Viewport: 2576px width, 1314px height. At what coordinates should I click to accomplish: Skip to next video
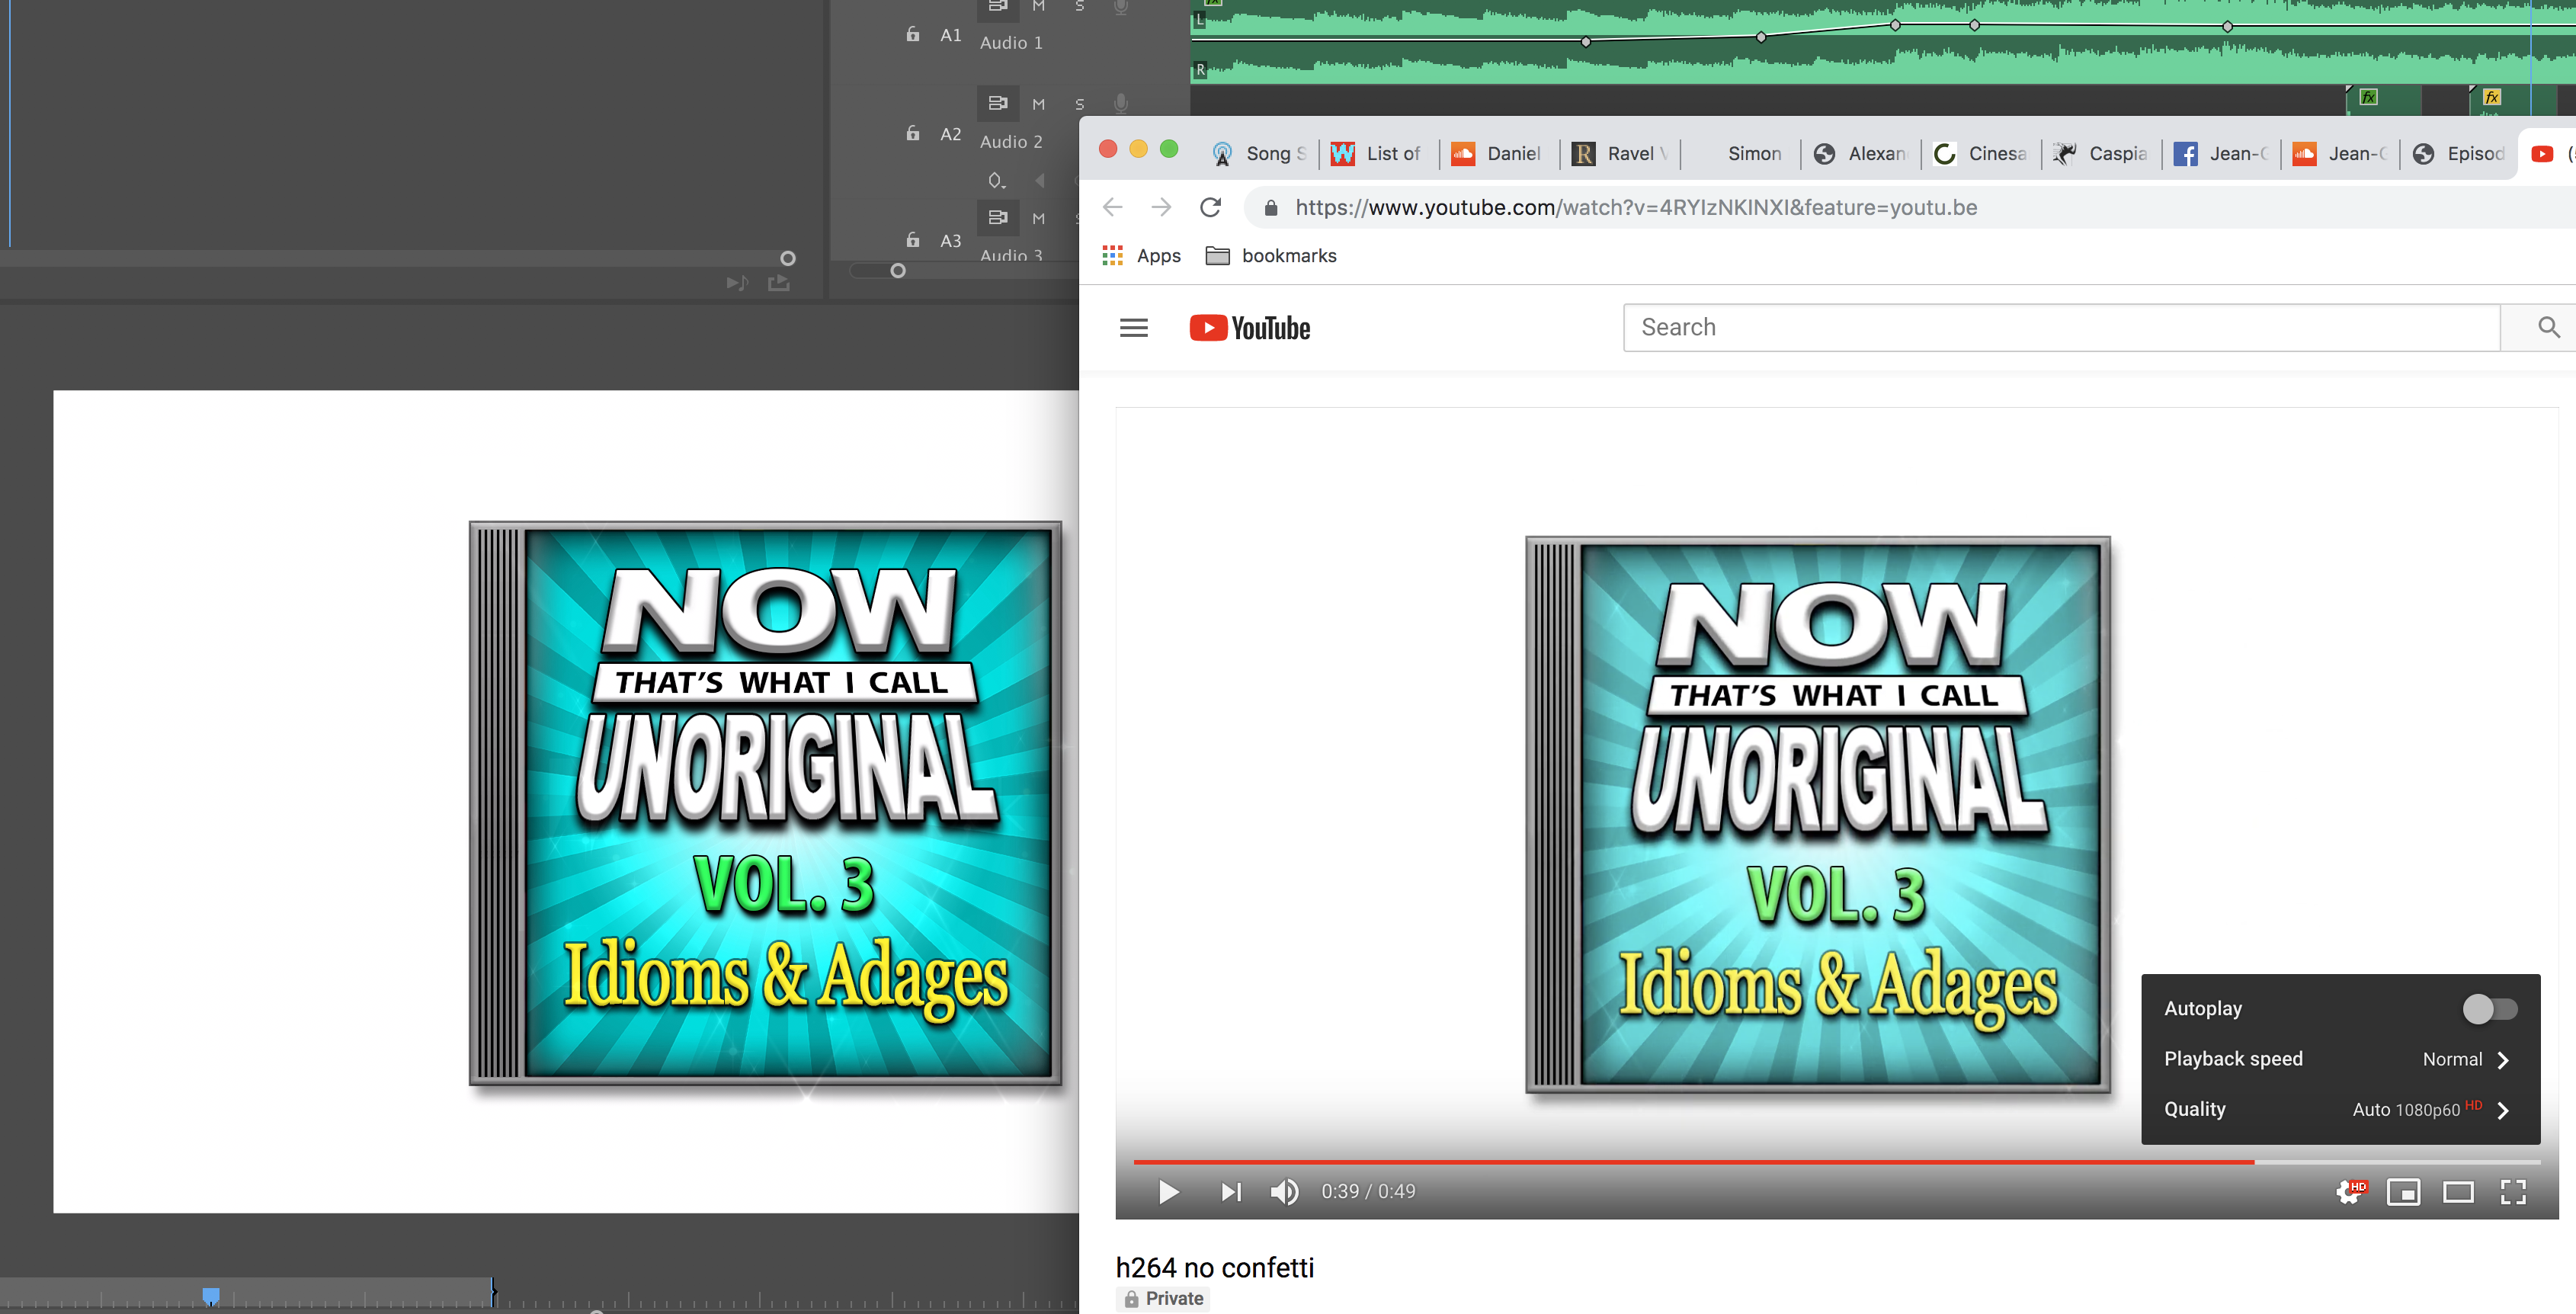(x=1231, y=1192)
